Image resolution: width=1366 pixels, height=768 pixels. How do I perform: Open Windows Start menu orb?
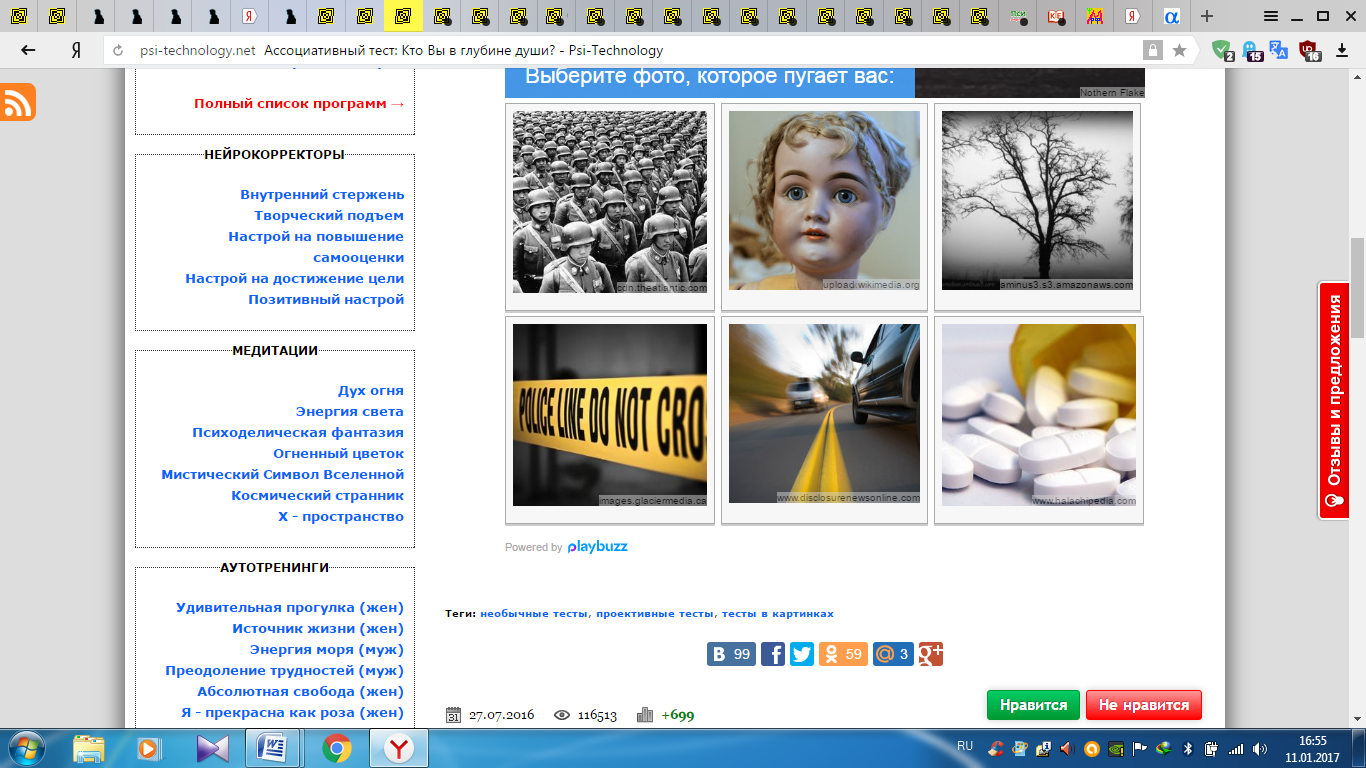point(27,748)
